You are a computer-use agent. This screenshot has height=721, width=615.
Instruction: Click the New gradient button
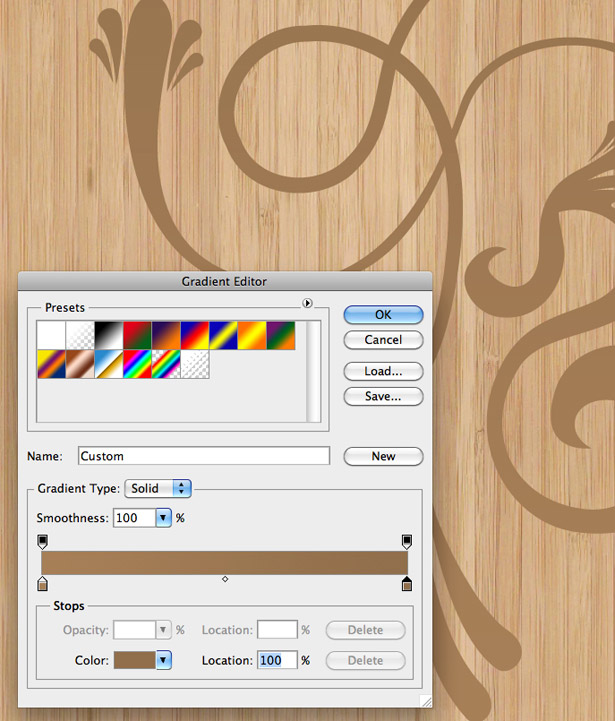[x=383, y=456]
